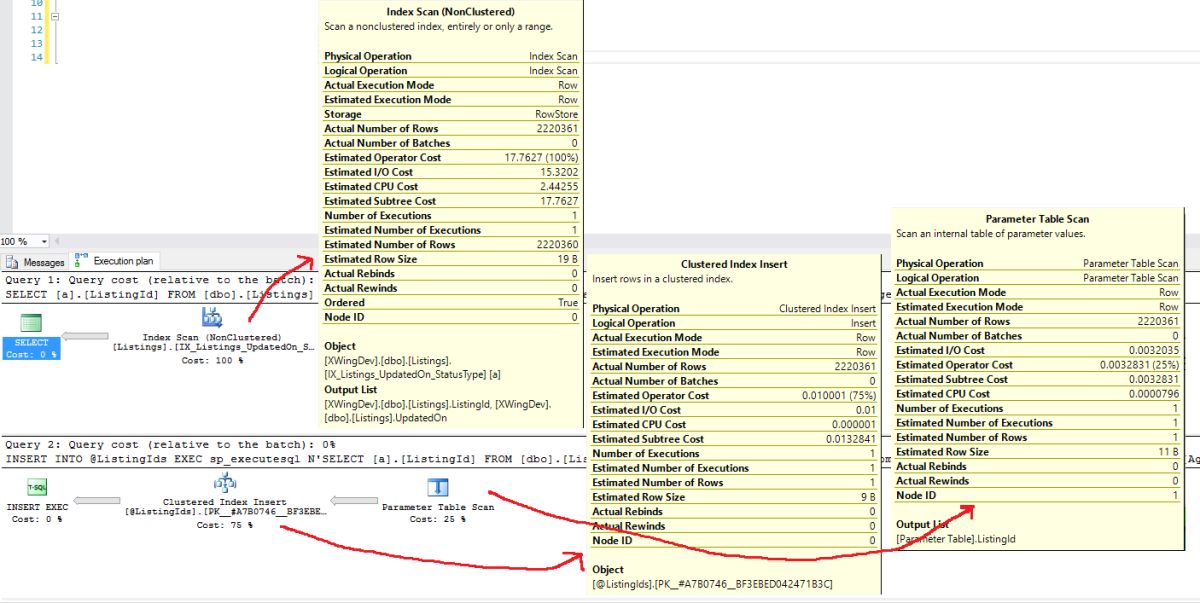Click the 'Estimated CPU Cost 0.0000796' row

(1038, 394)
